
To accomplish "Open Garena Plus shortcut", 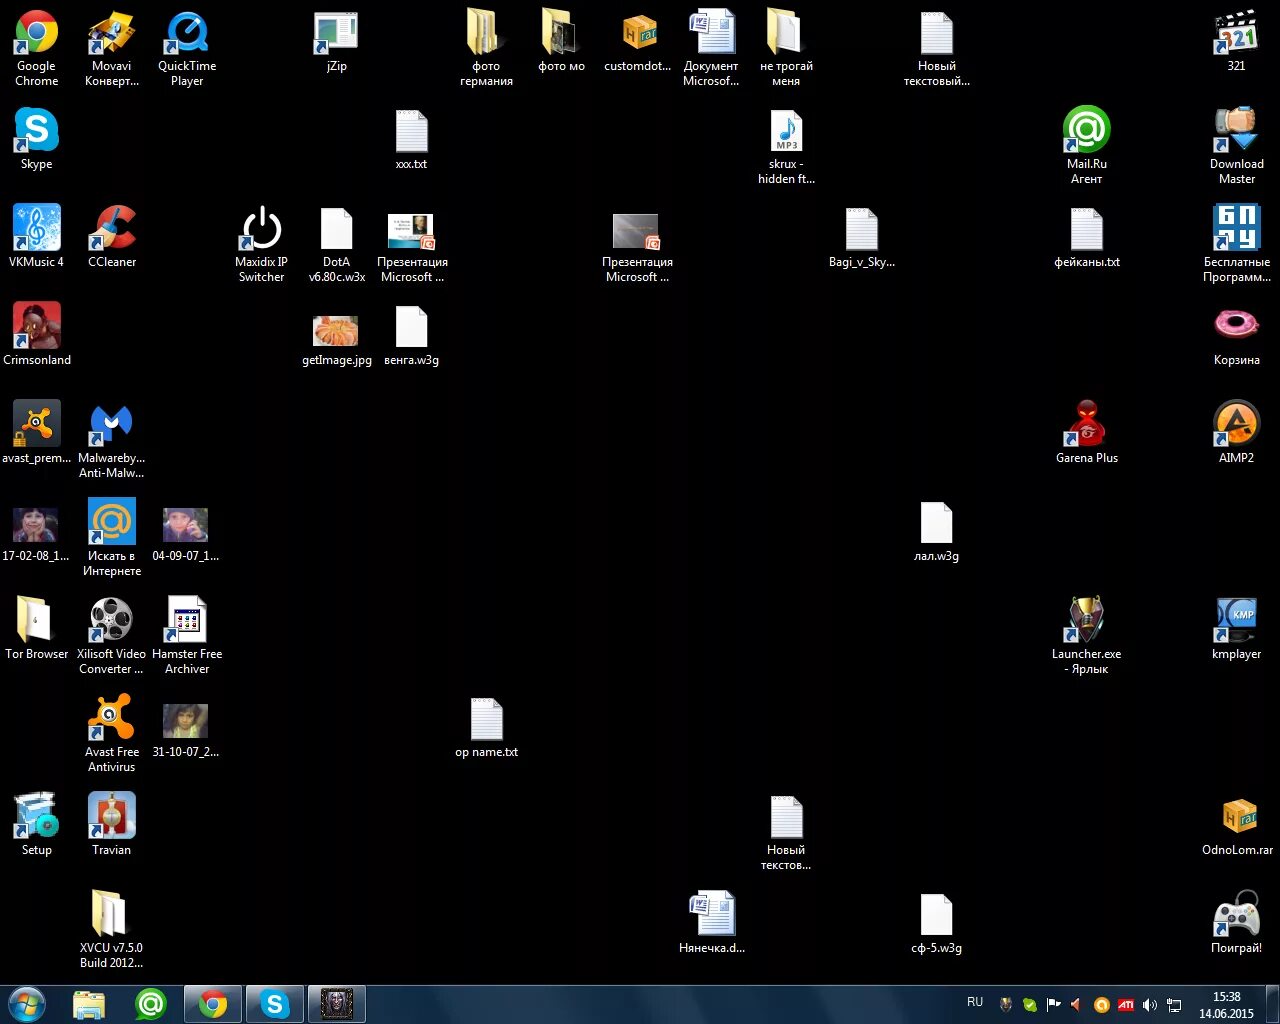I will click(x=1087, y=432).
